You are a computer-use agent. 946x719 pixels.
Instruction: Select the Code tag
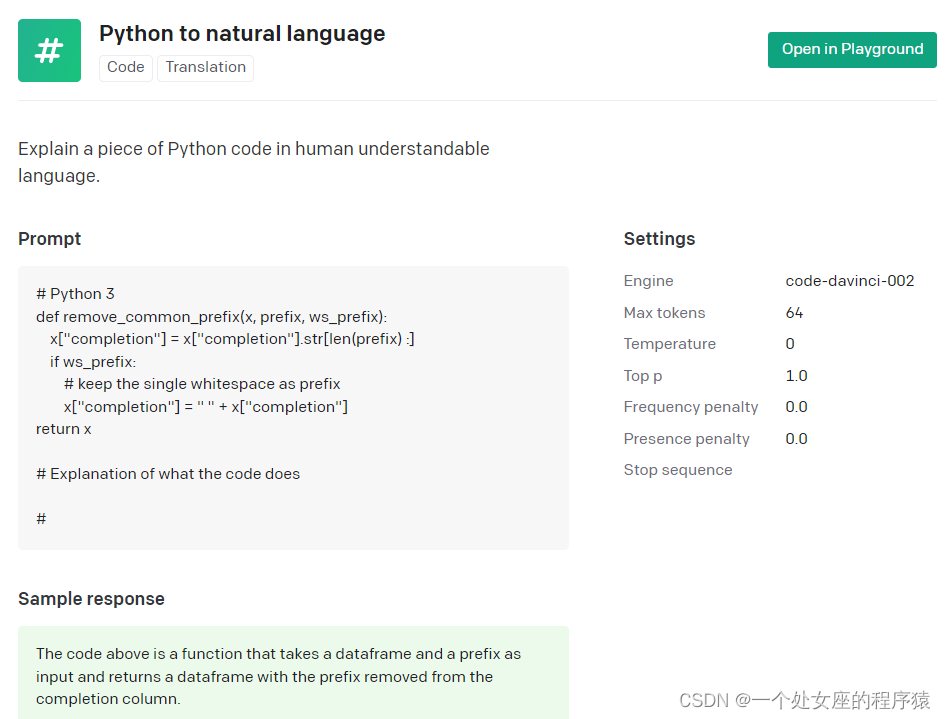(126, 67)
